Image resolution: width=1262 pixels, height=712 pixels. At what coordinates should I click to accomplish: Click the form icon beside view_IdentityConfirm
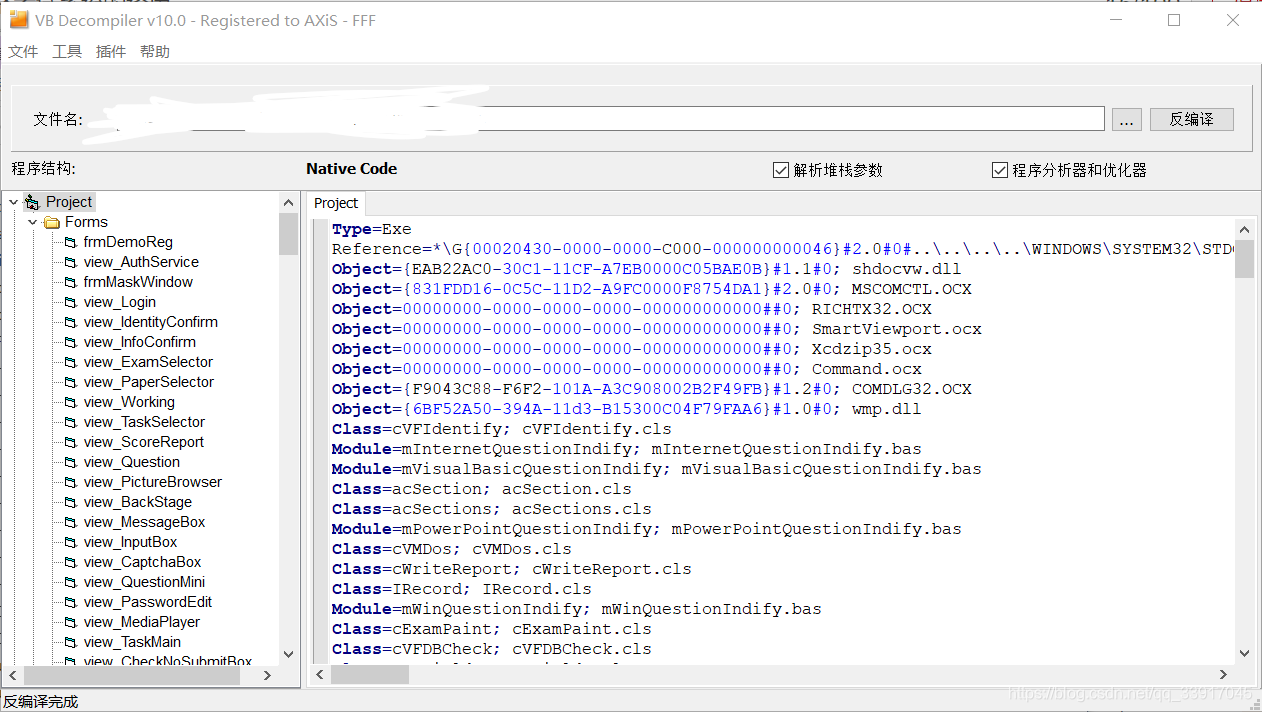(71, 322)
